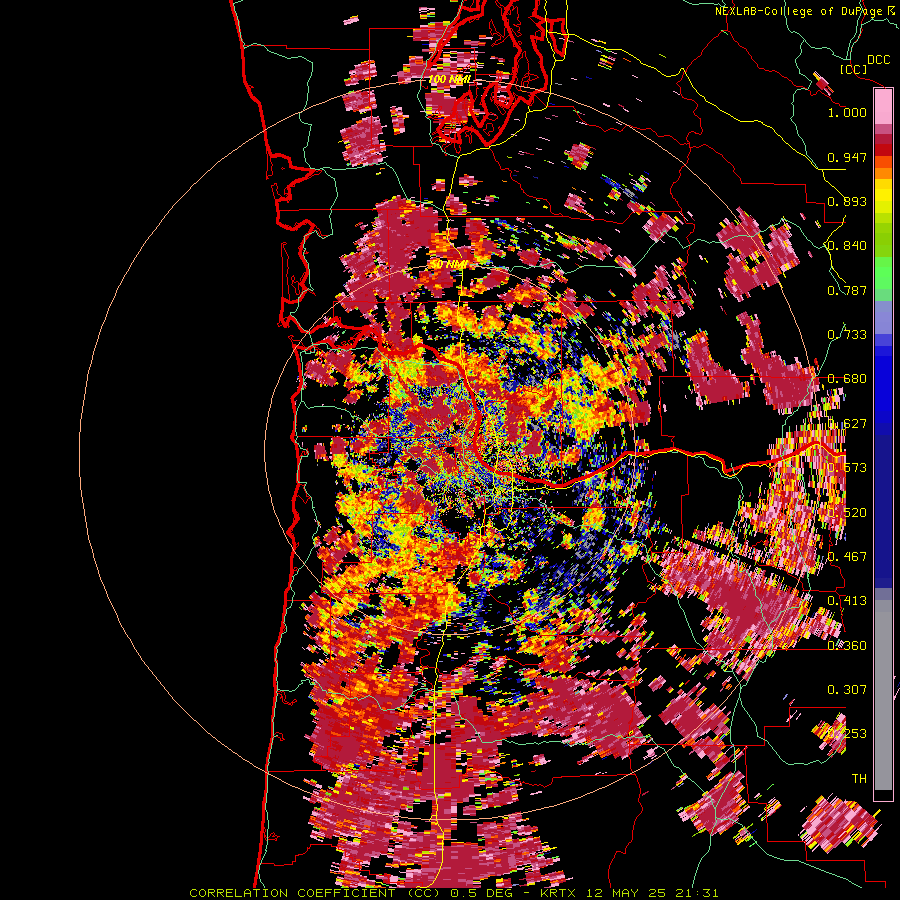Select the 0.467 scale value
900x900 pixels.
pyautogui.click(x=847, y=557)
